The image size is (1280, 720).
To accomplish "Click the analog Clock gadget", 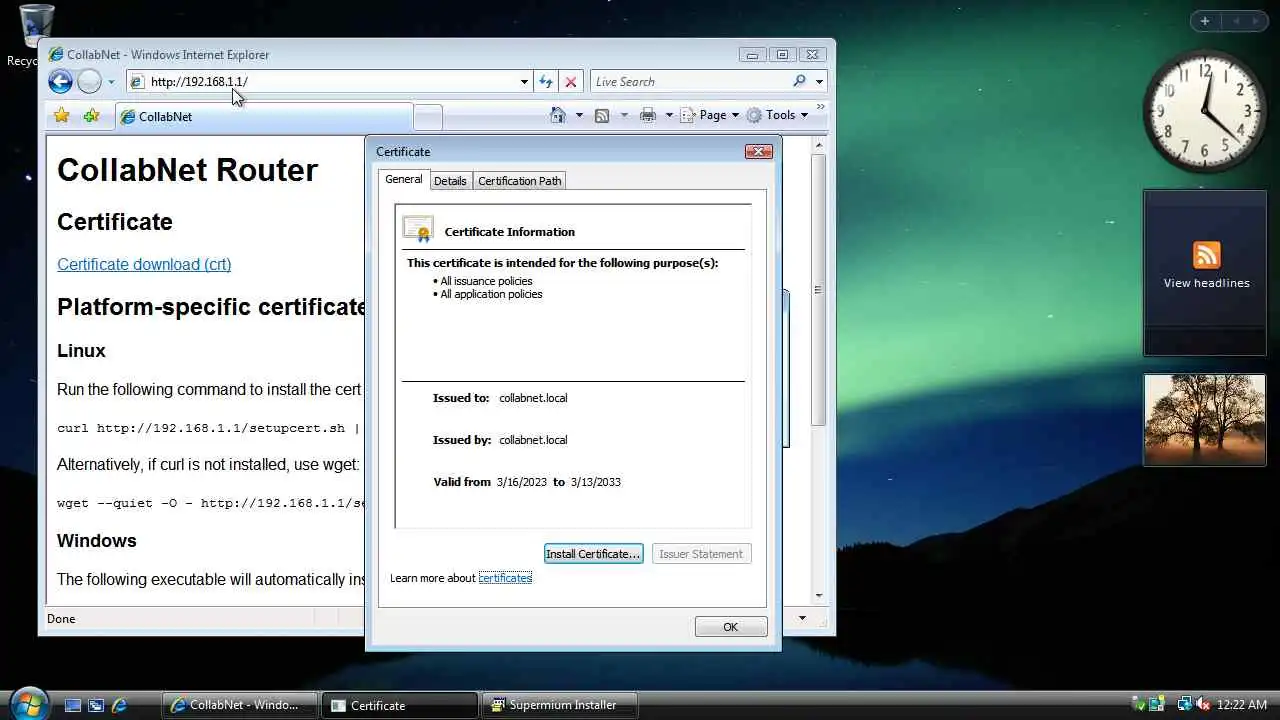I will point(1204,112).
